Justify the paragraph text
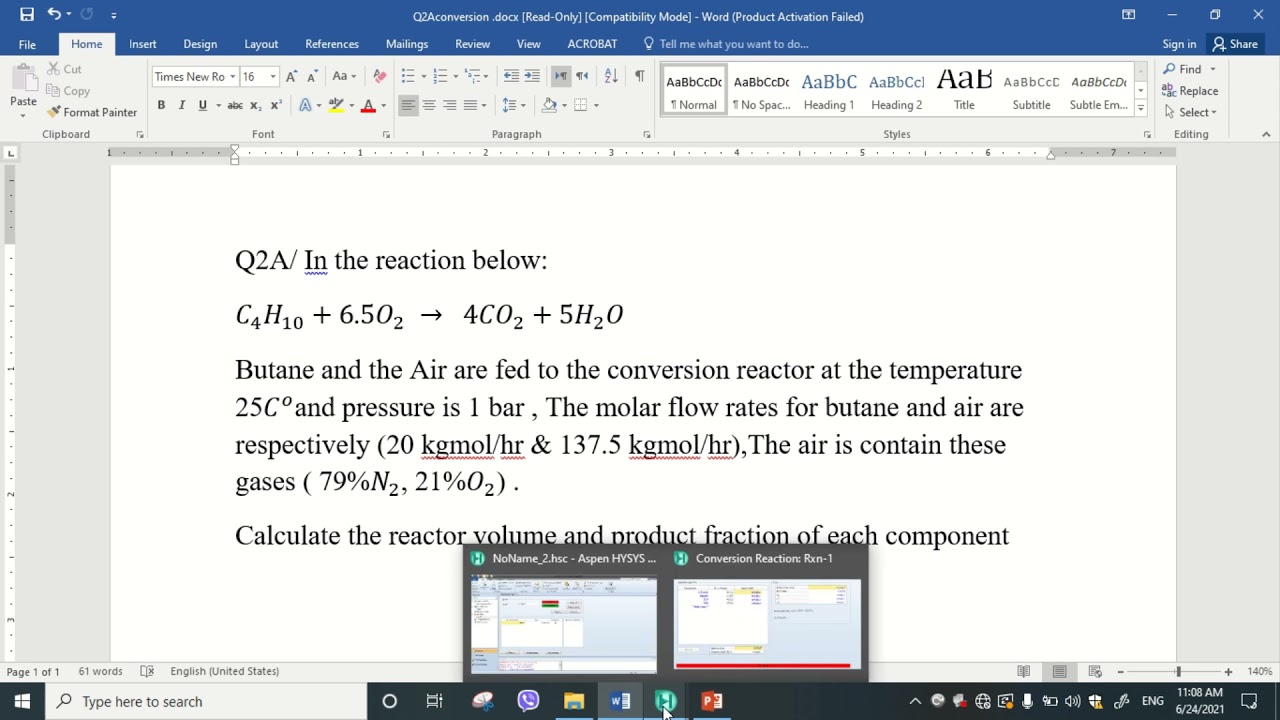Image resolution: width=1280 pixels, height=720 pixels. [x=471, y=105]
